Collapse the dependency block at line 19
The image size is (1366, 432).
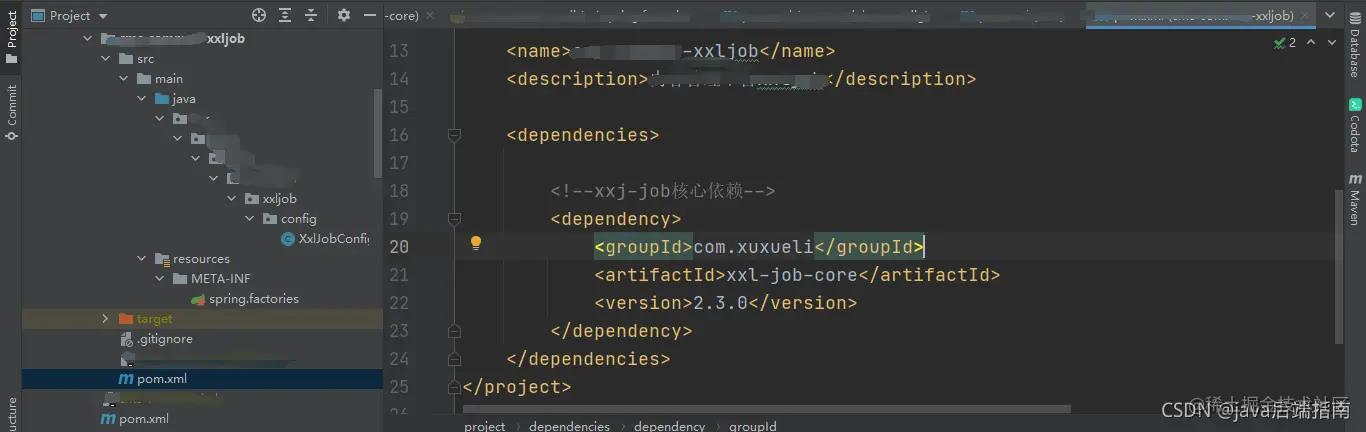click(x=454, y=219)
